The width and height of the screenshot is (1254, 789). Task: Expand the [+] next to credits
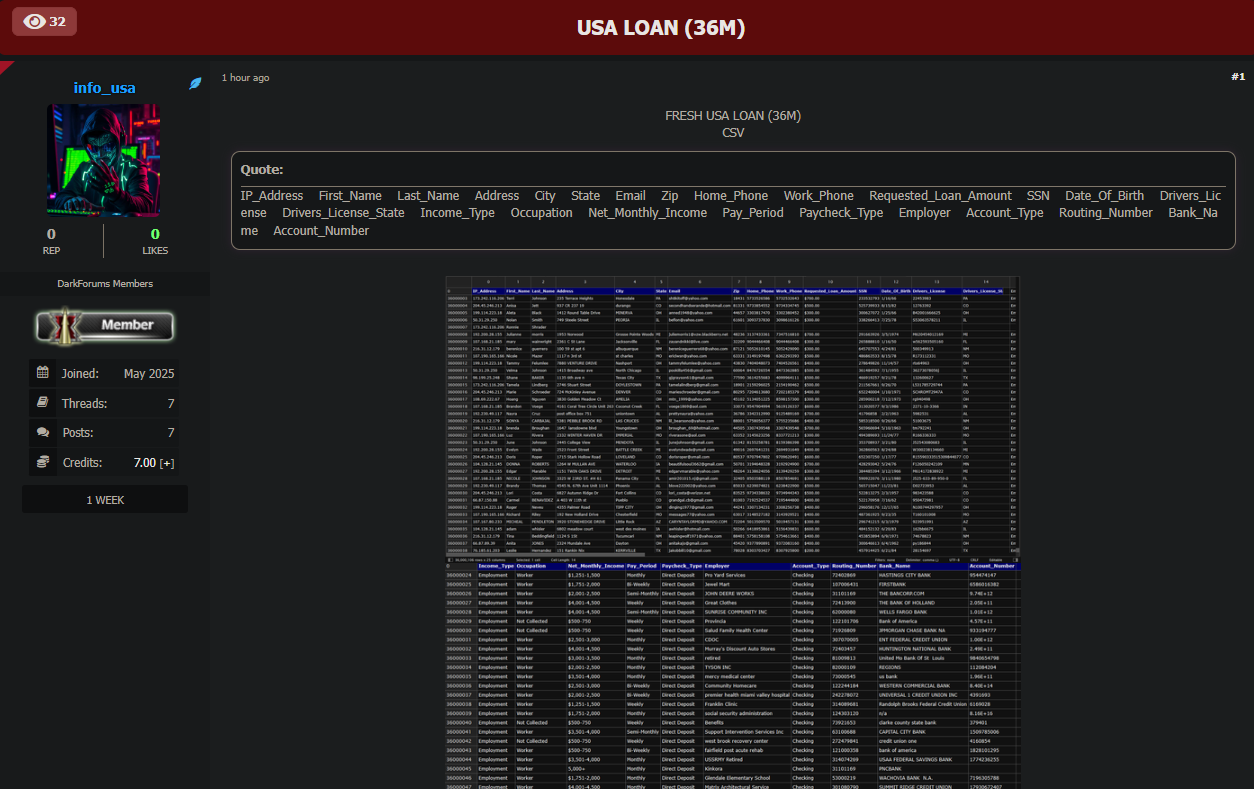pyautogui.click(x=167, y=463)
